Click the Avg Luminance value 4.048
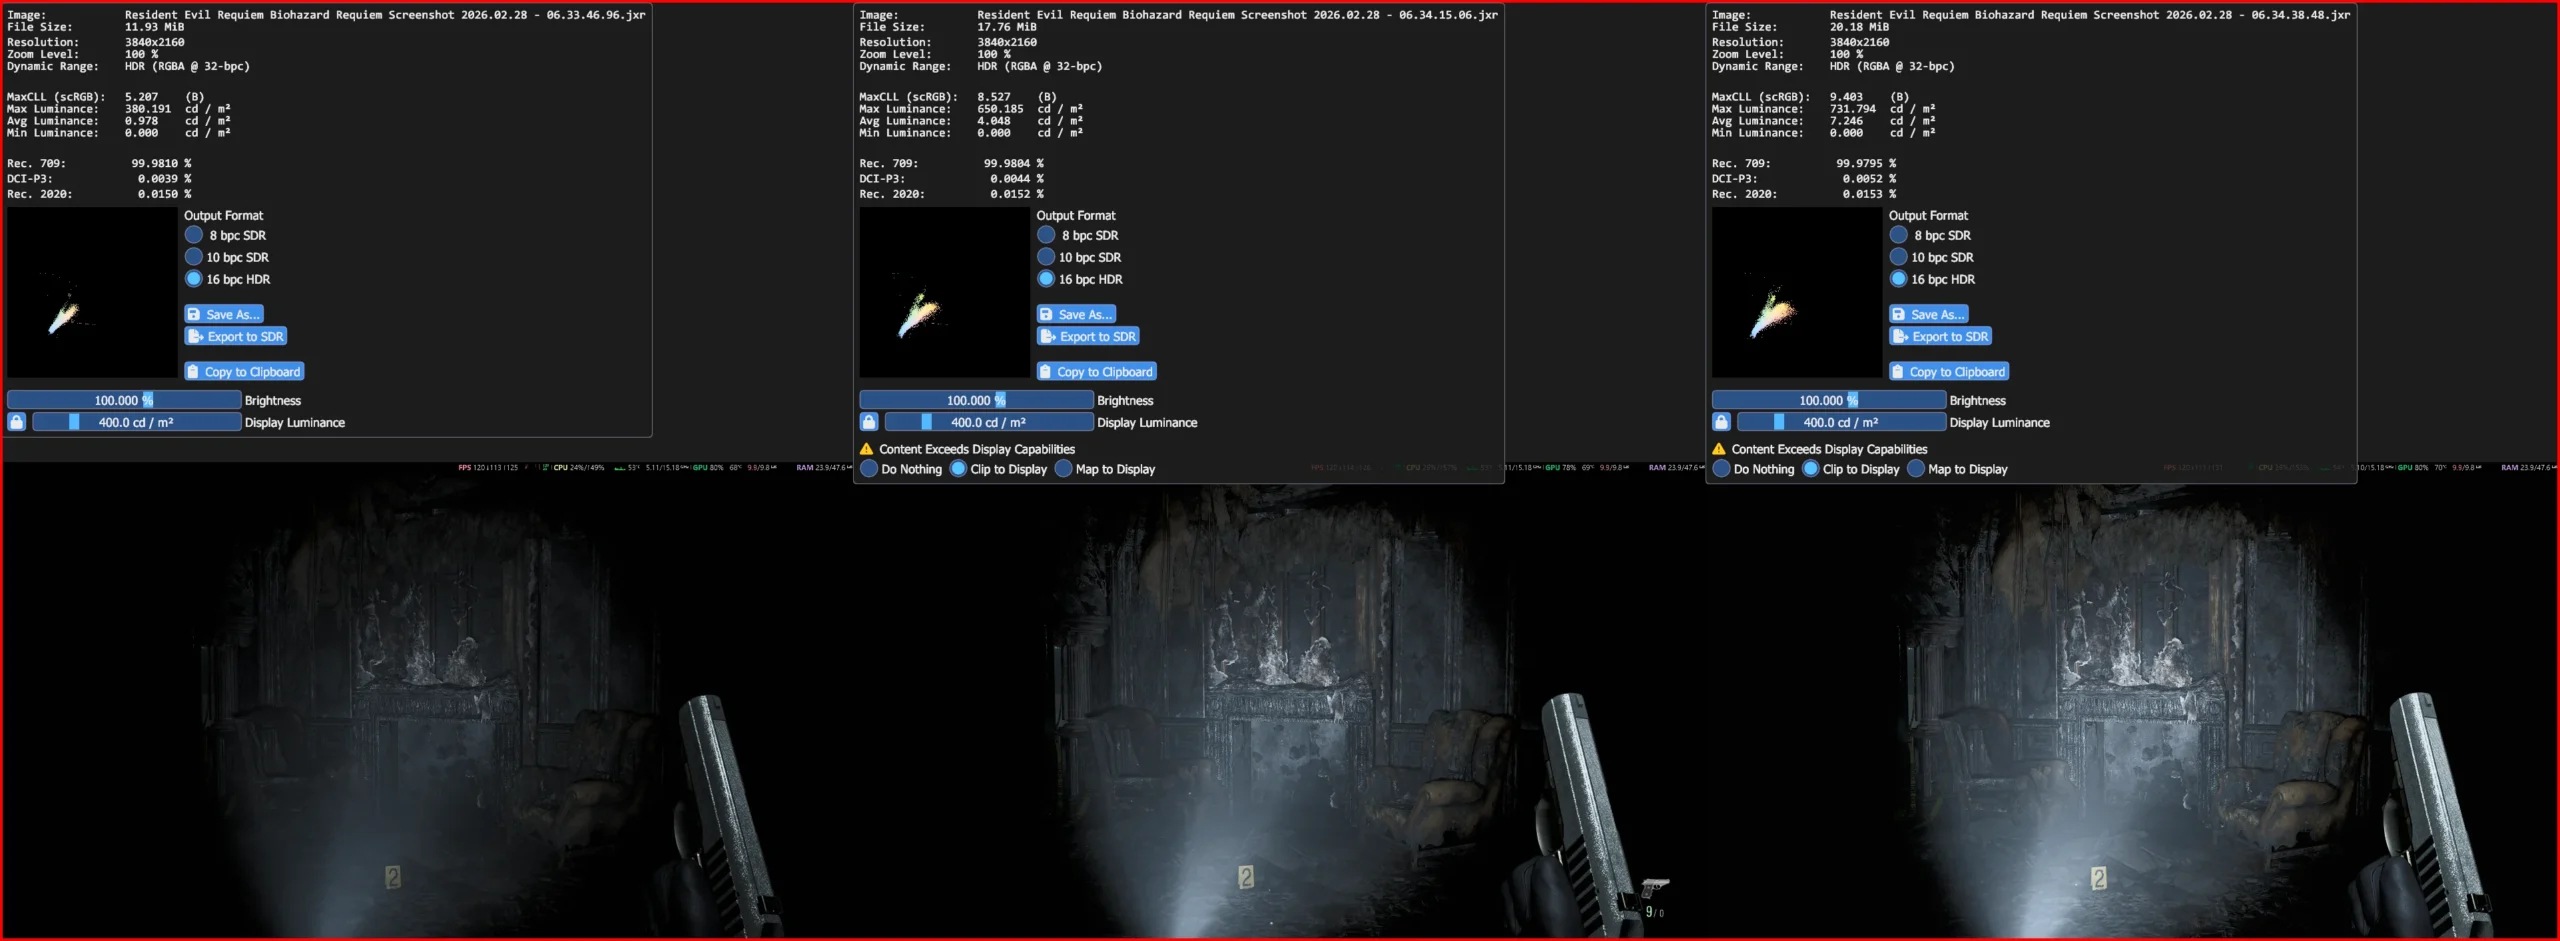Viewport: 2560px width, 941px height. [x=993, y=121]
